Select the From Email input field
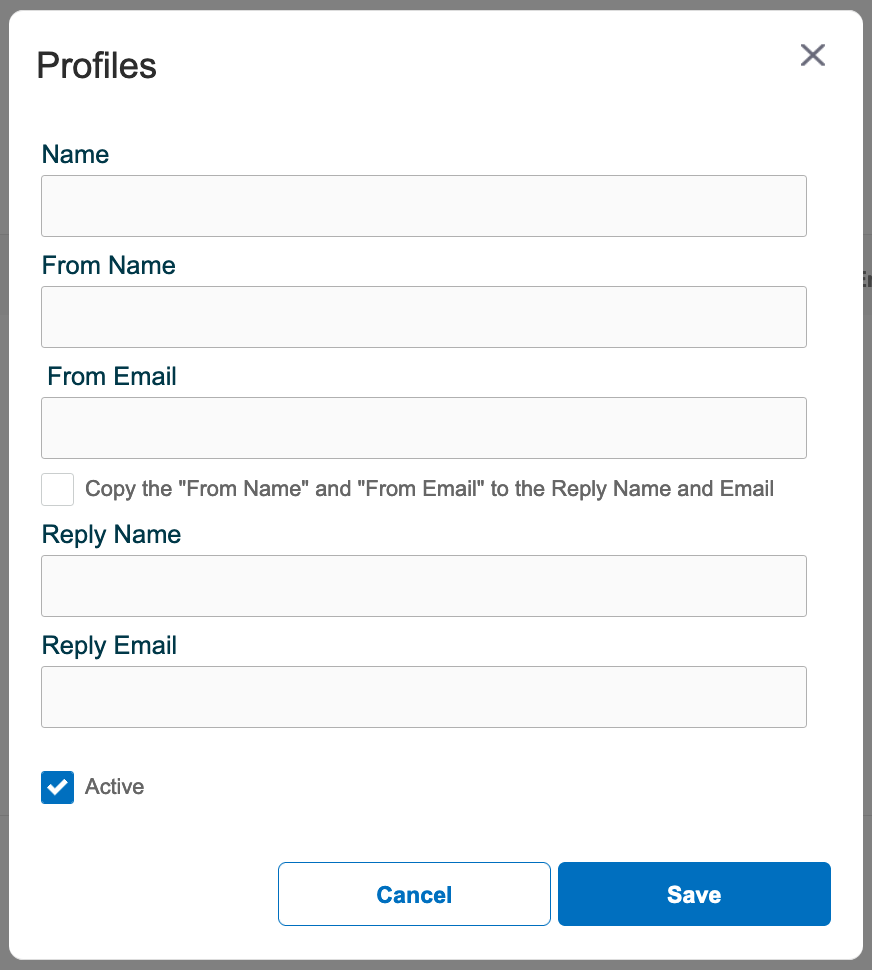 [x=424, y=428]
